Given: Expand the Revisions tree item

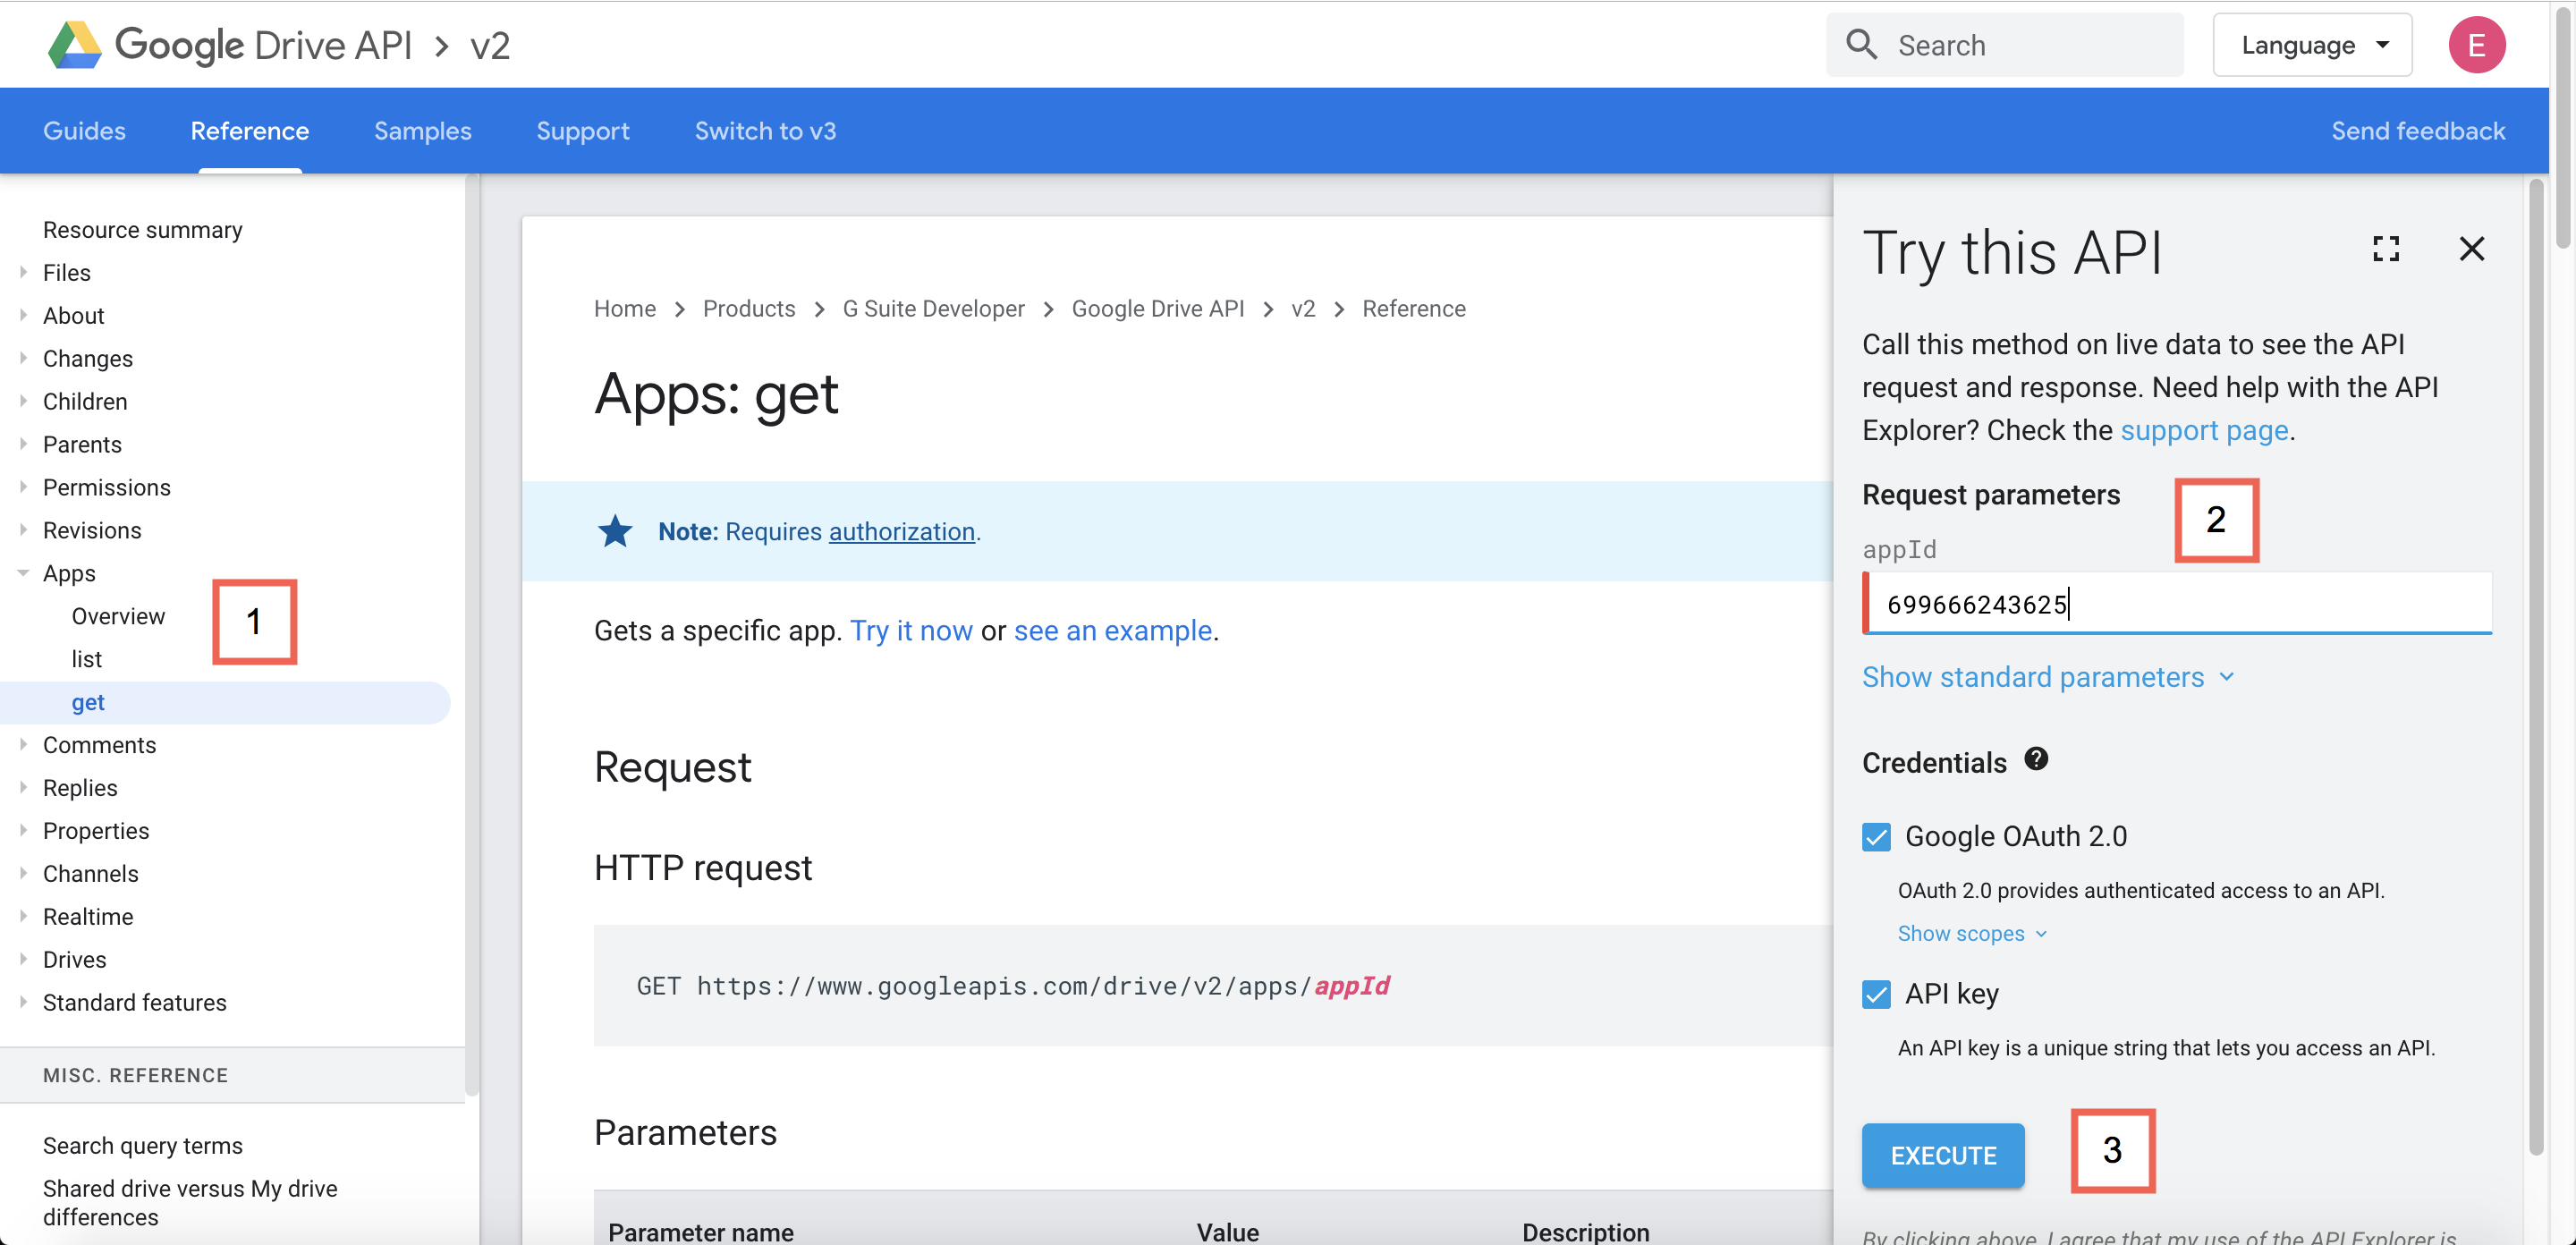Looking at the screenshot, I should coord(23,530).
